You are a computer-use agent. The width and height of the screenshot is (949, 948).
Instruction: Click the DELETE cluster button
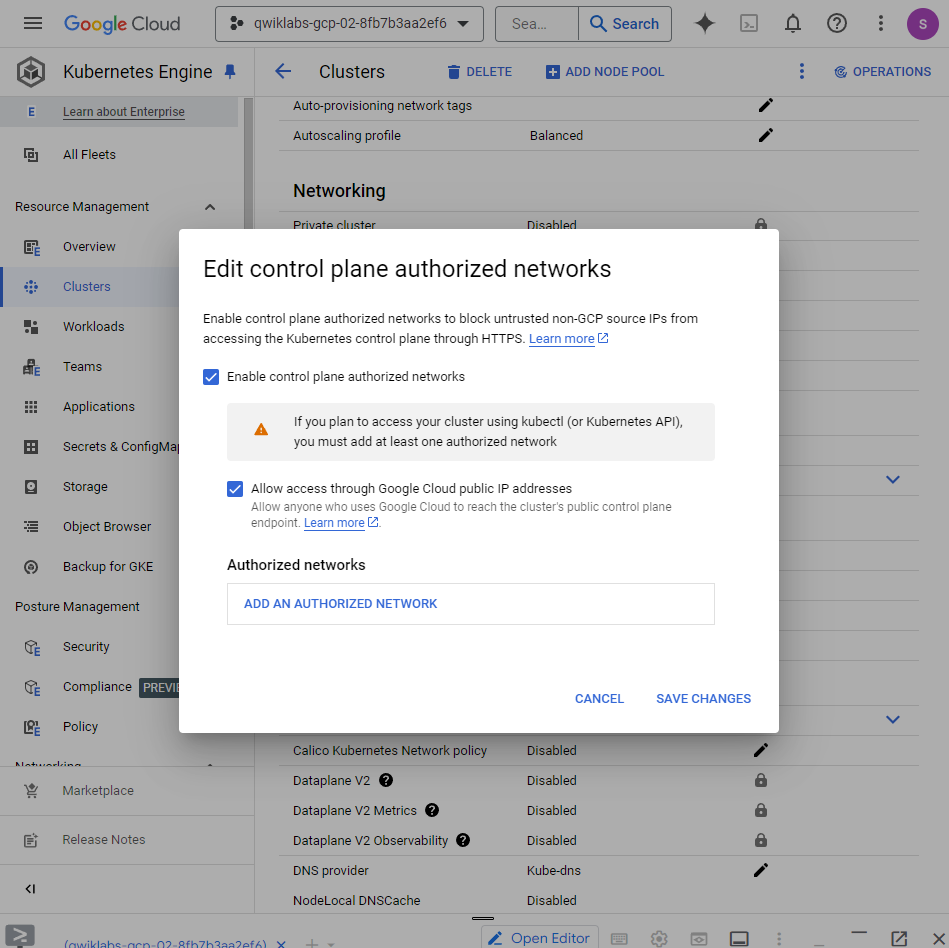pos(479,72)
